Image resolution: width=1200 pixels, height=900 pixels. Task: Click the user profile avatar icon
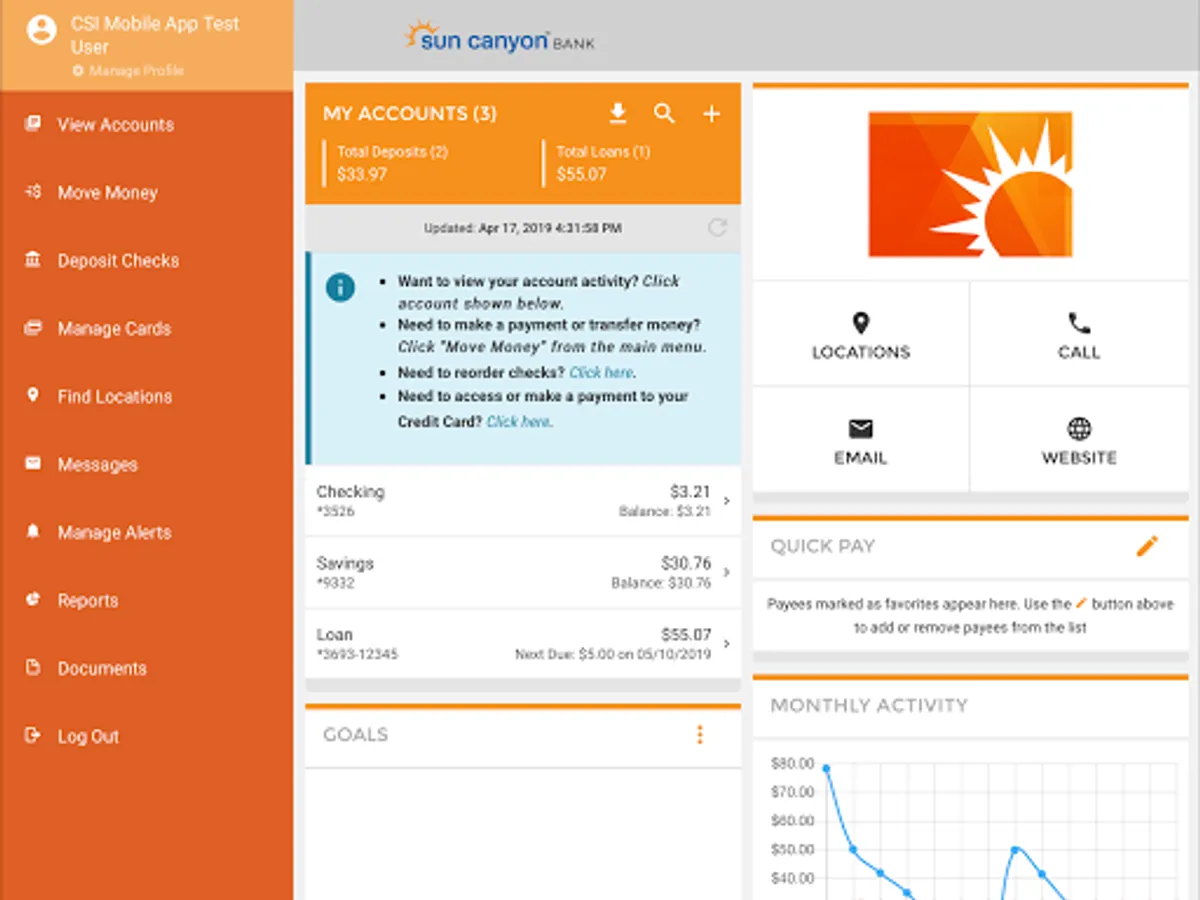tap(41, 31)
